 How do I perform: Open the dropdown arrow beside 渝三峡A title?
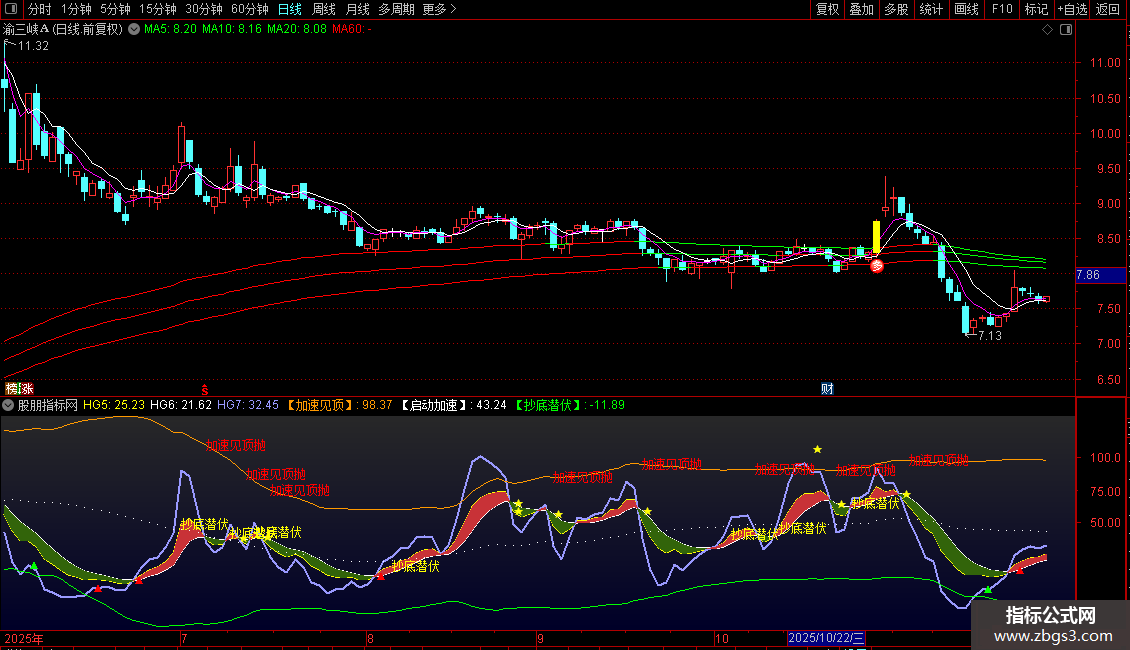134,30
